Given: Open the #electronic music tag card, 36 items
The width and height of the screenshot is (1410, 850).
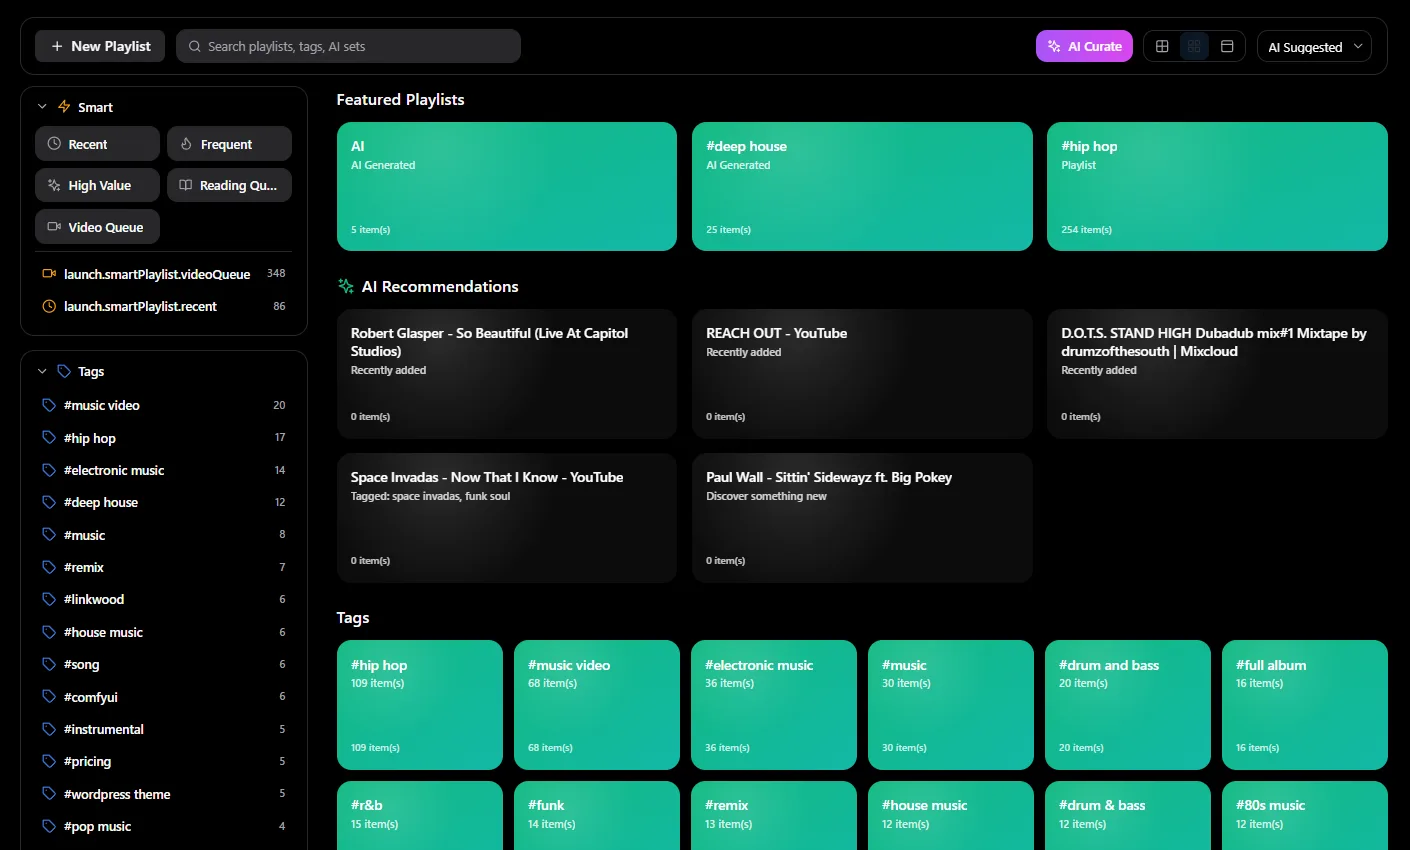Looking at the screenshot, I should (x=774, y=705).
